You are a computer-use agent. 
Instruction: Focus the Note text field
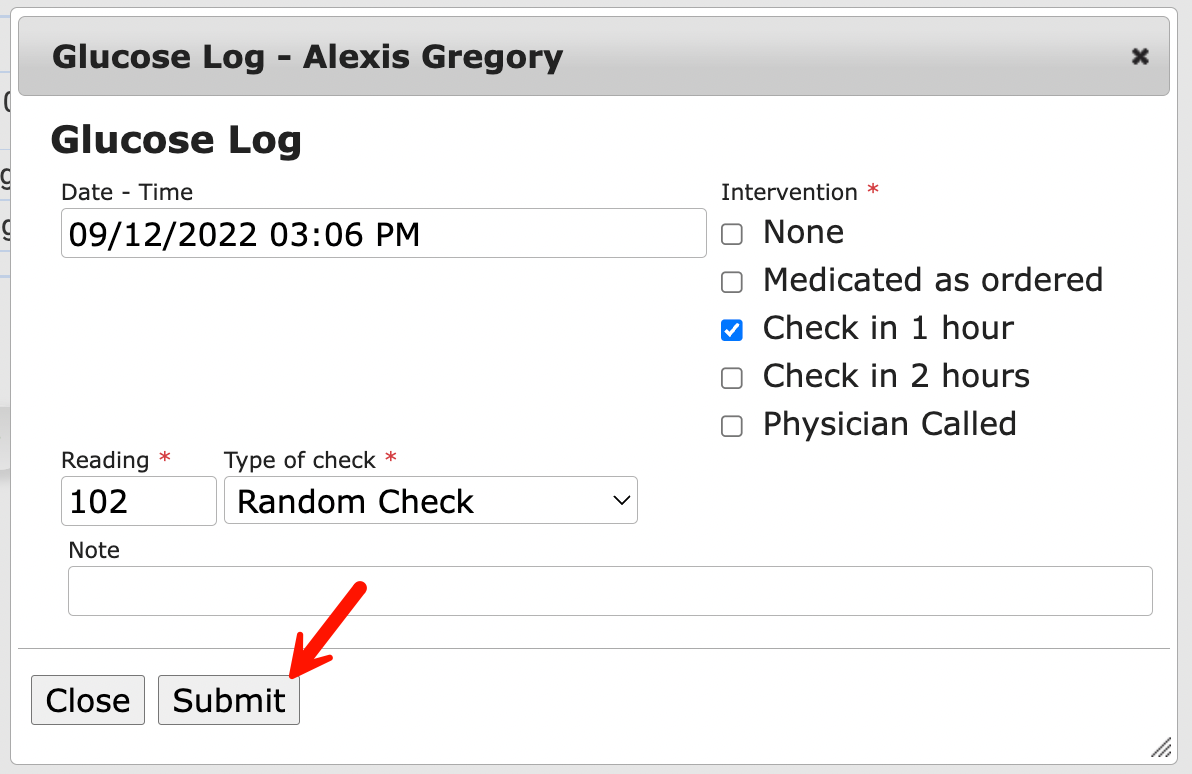pos(610,591)
